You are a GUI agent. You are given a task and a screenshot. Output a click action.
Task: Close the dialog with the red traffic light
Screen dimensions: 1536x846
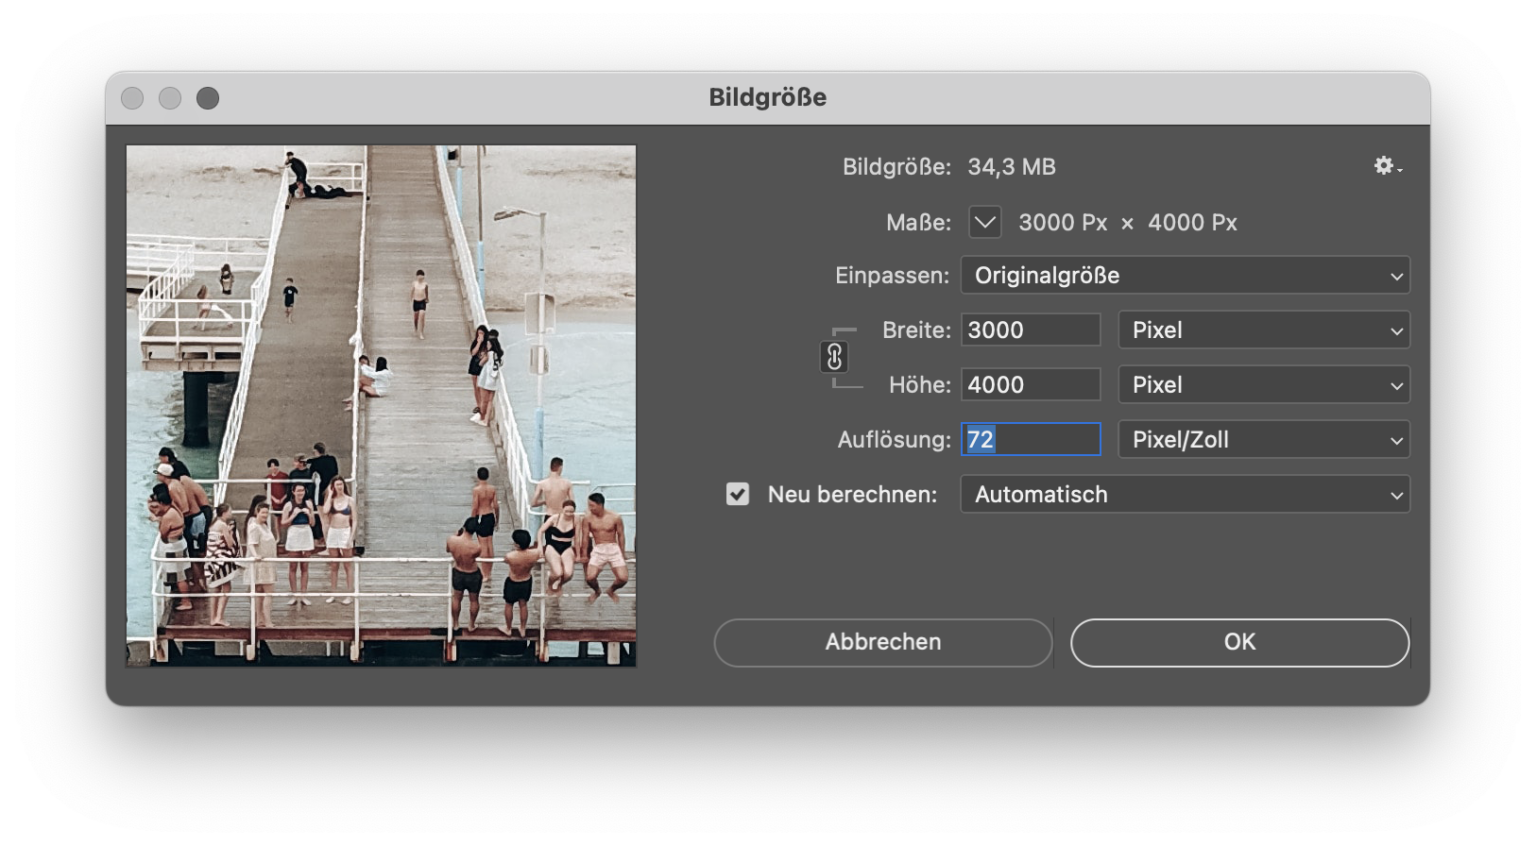pos(132,97)
